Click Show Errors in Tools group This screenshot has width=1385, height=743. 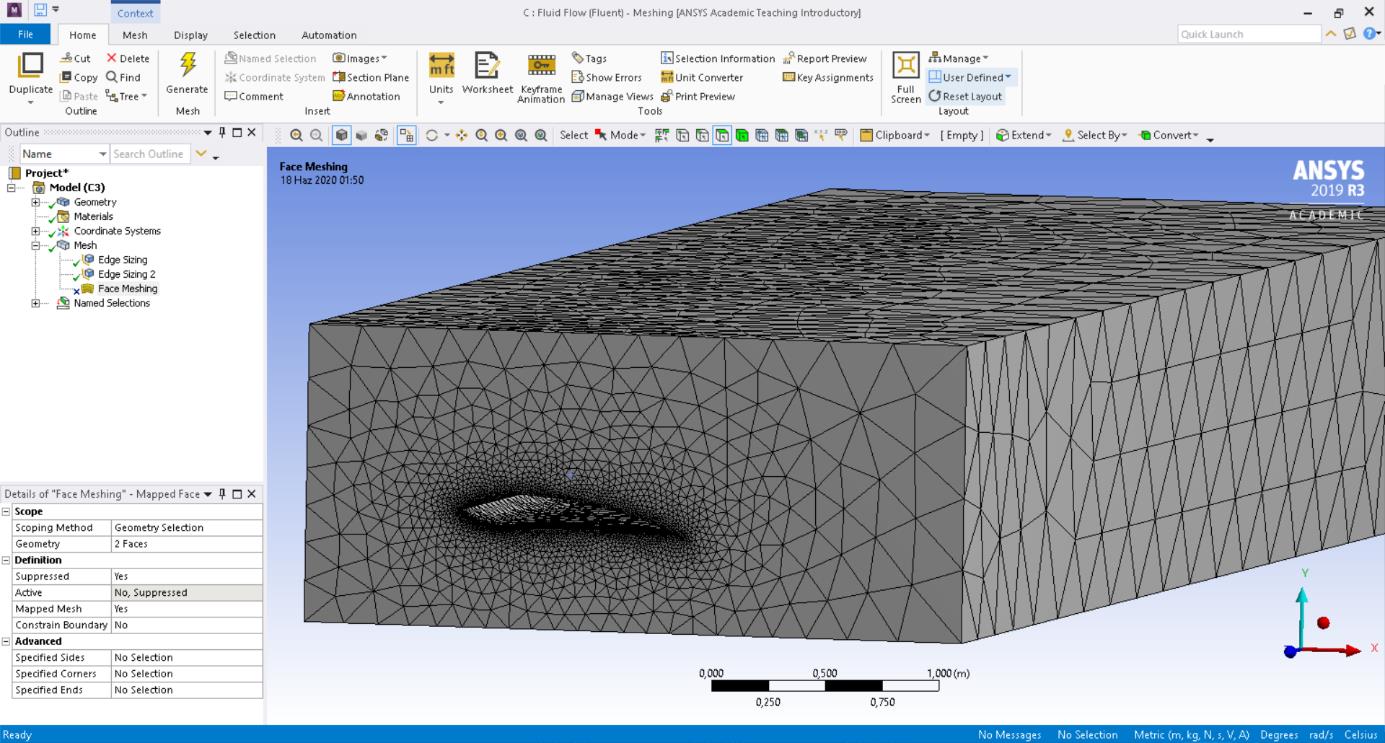(606, 78)
